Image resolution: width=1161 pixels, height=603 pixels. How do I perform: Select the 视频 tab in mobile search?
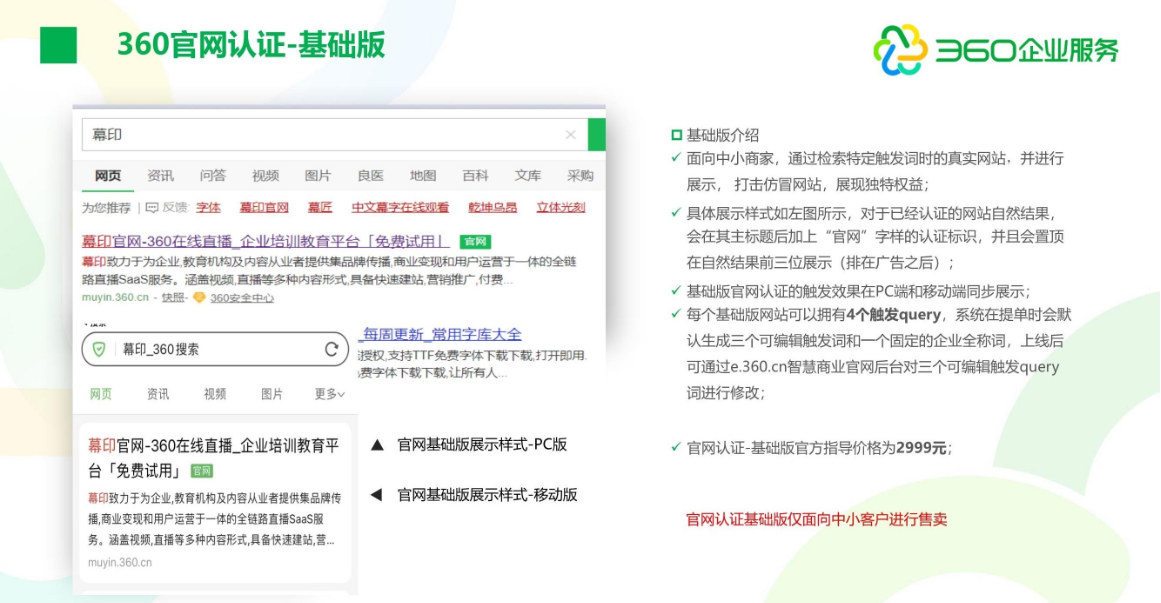point(215,394)
